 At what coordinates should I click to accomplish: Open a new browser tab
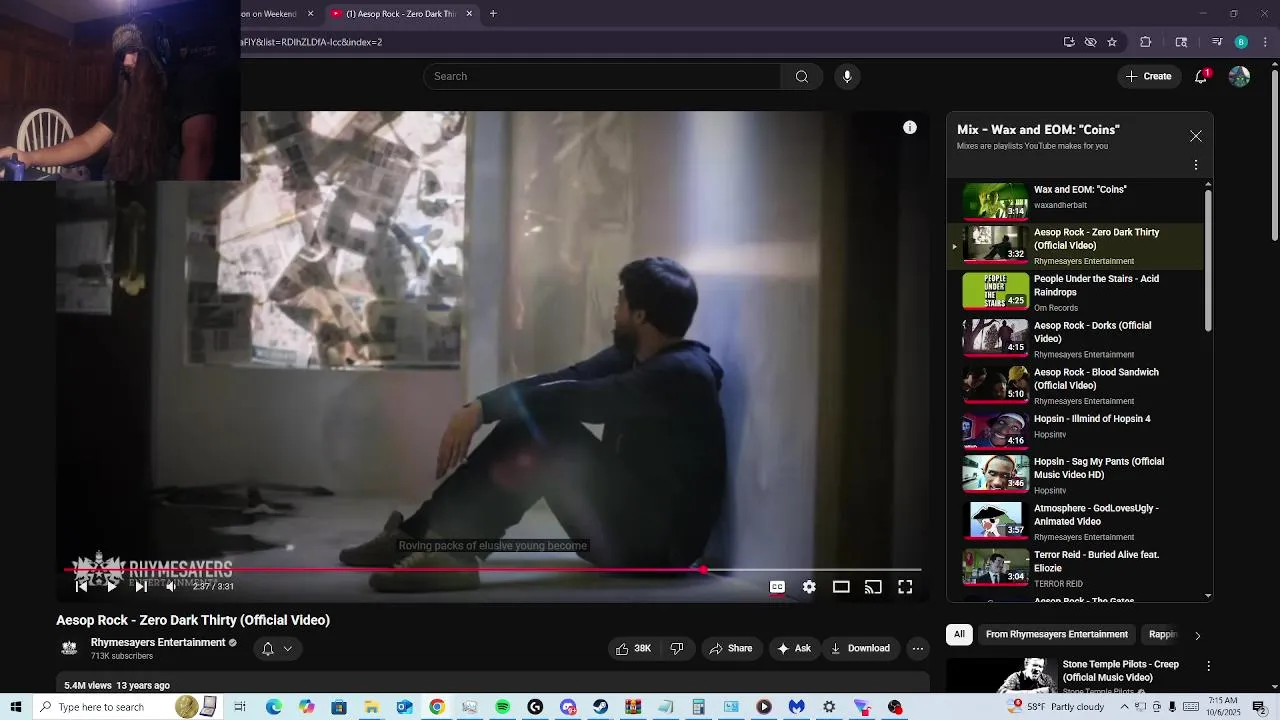493,14
